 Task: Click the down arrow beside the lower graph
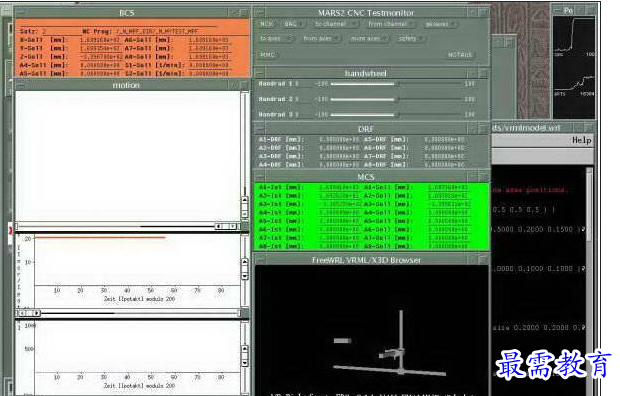click(x=245, y=363)
